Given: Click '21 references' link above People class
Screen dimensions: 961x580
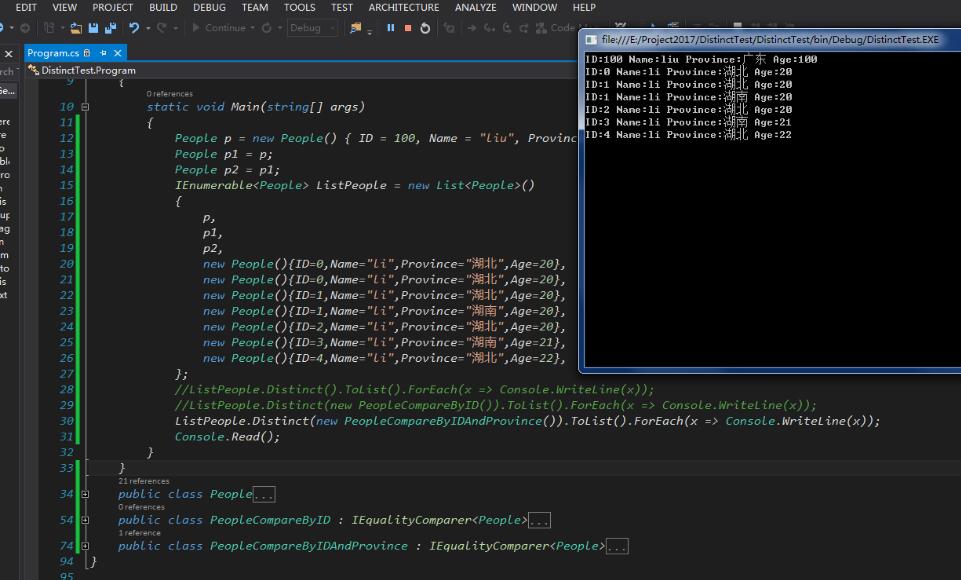Looking at the screenshot, I should point(143,481).
